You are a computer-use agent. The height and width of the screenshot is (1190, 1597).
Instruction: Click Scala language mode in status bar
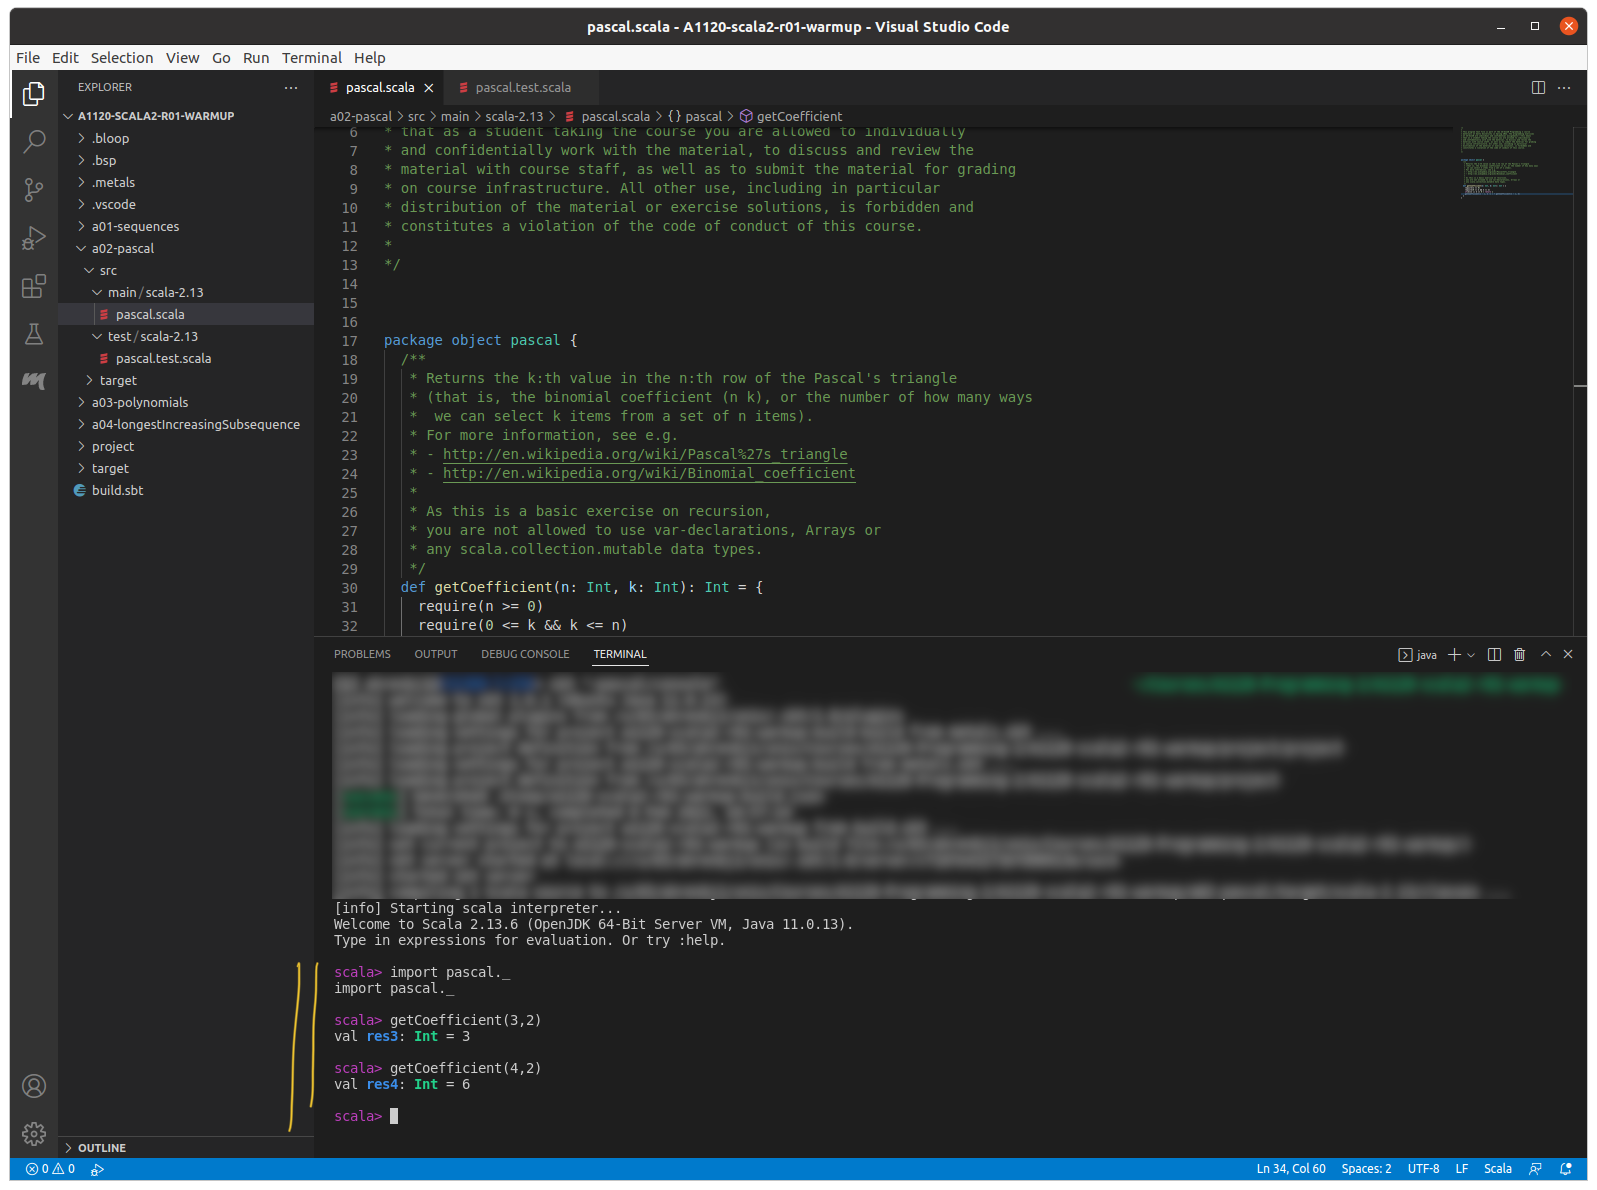[x=1497, y=1169]
